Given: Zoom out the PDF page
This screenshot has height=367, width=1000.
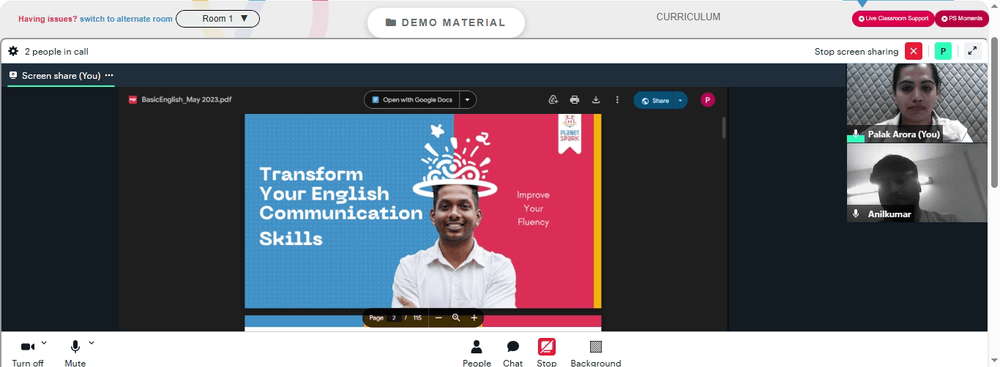Looking at the screenshot, I should click(438, 317).
